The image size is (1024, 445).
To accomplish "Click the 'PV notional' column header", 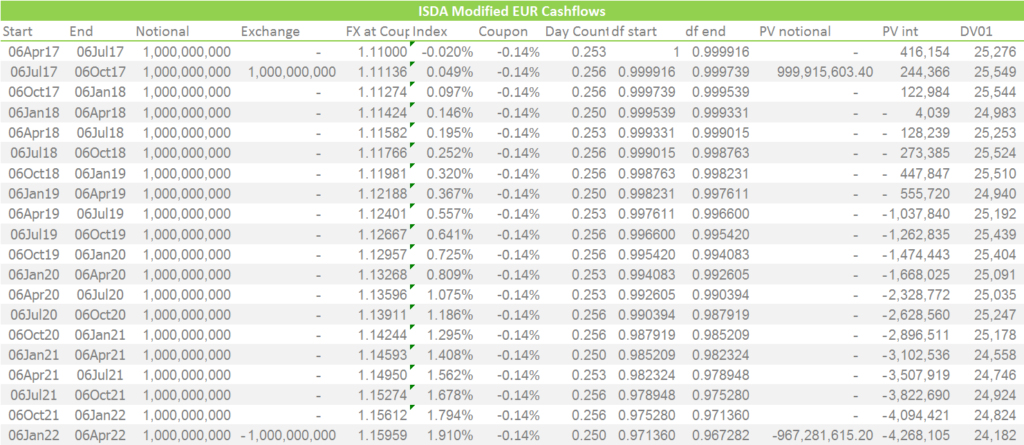I will (x=795, y=31).
